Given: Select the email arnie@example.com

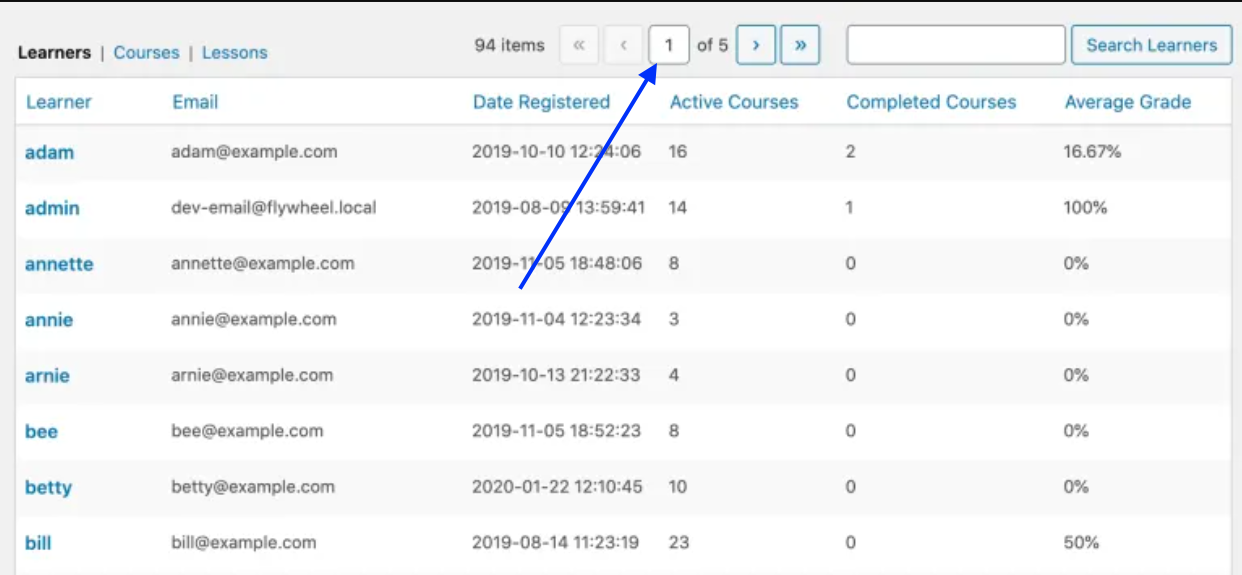Looking at the screenshot, I should (x=252, y=376).
